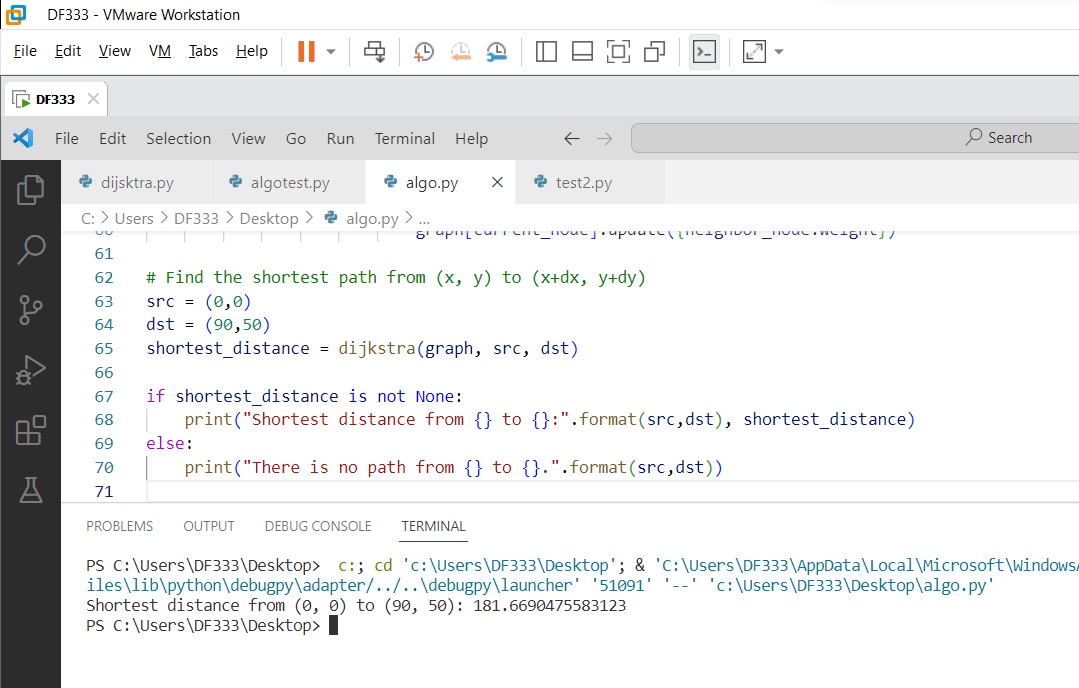
Task: Open the Terminal menu in VS Code
Action: (x=404, y=139)
